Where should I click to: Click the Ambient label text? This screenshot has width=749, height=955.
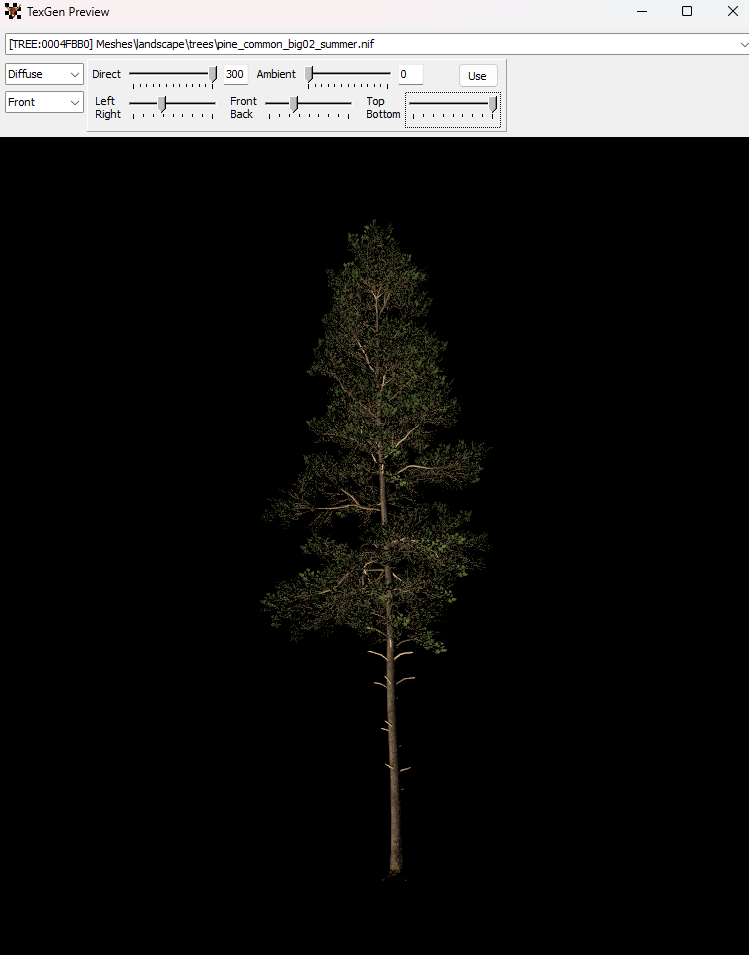tap(276, 75)
